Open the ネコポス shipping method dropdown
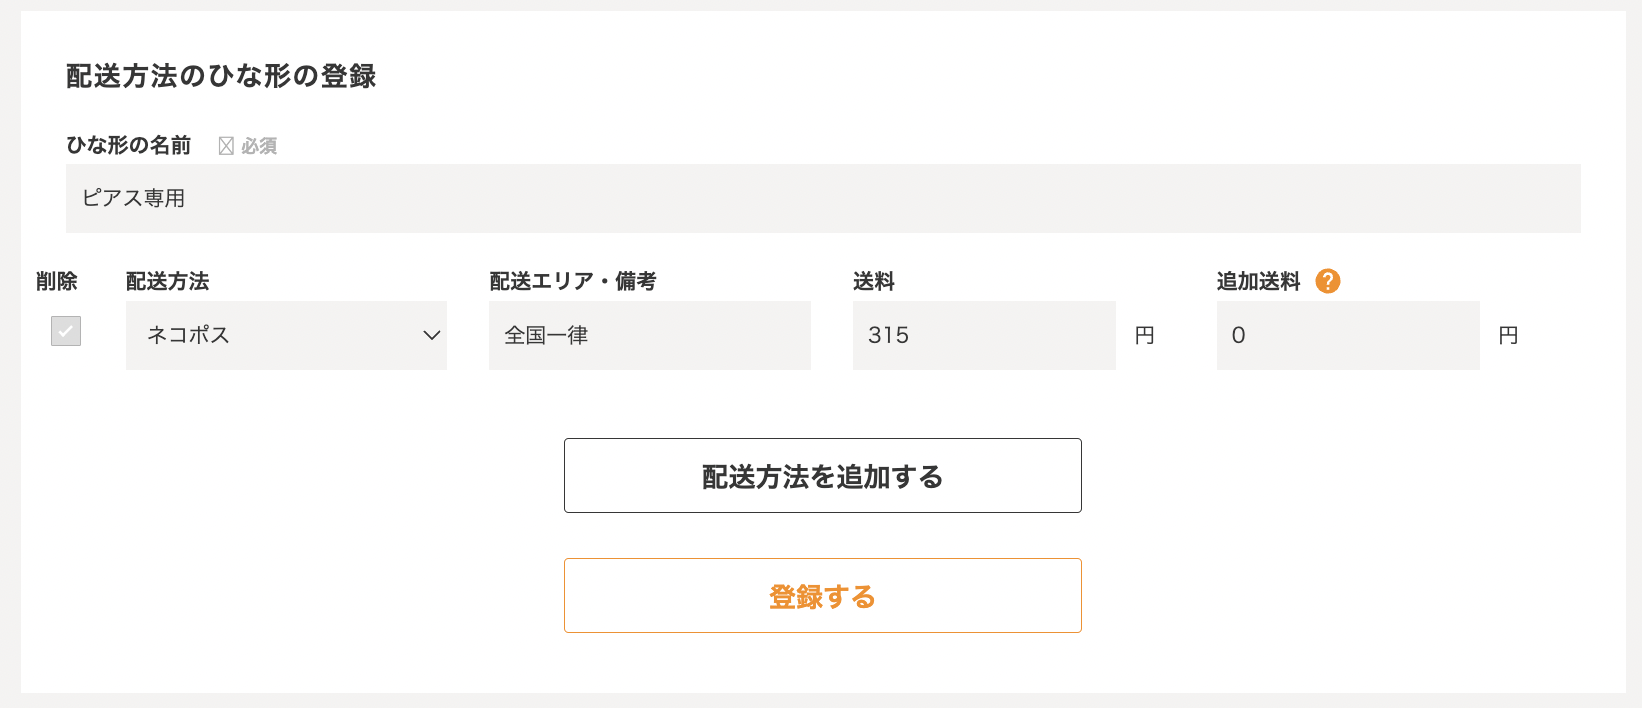Screen dimensions: 1642x708 (x=286, y=335)
